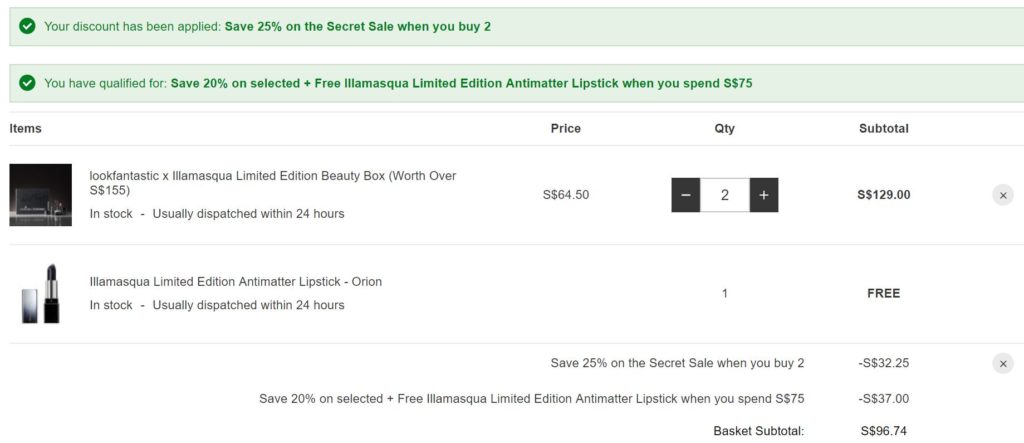
Task: Click the Subtotal column header
Action: [x=883, y=129]
